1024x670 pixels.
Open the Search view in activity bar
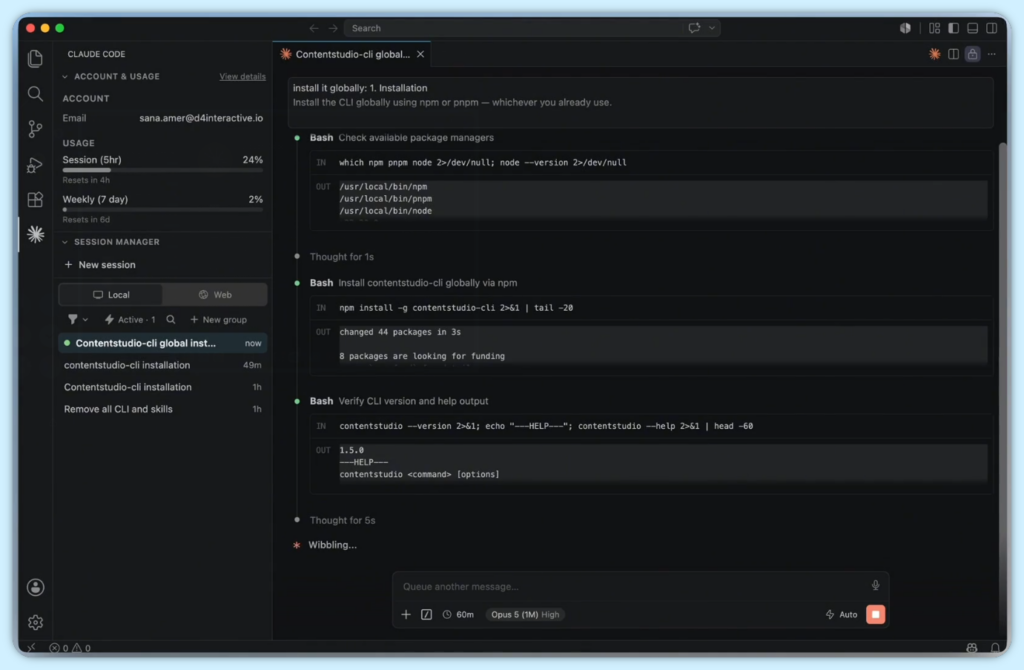pos(35,94)
